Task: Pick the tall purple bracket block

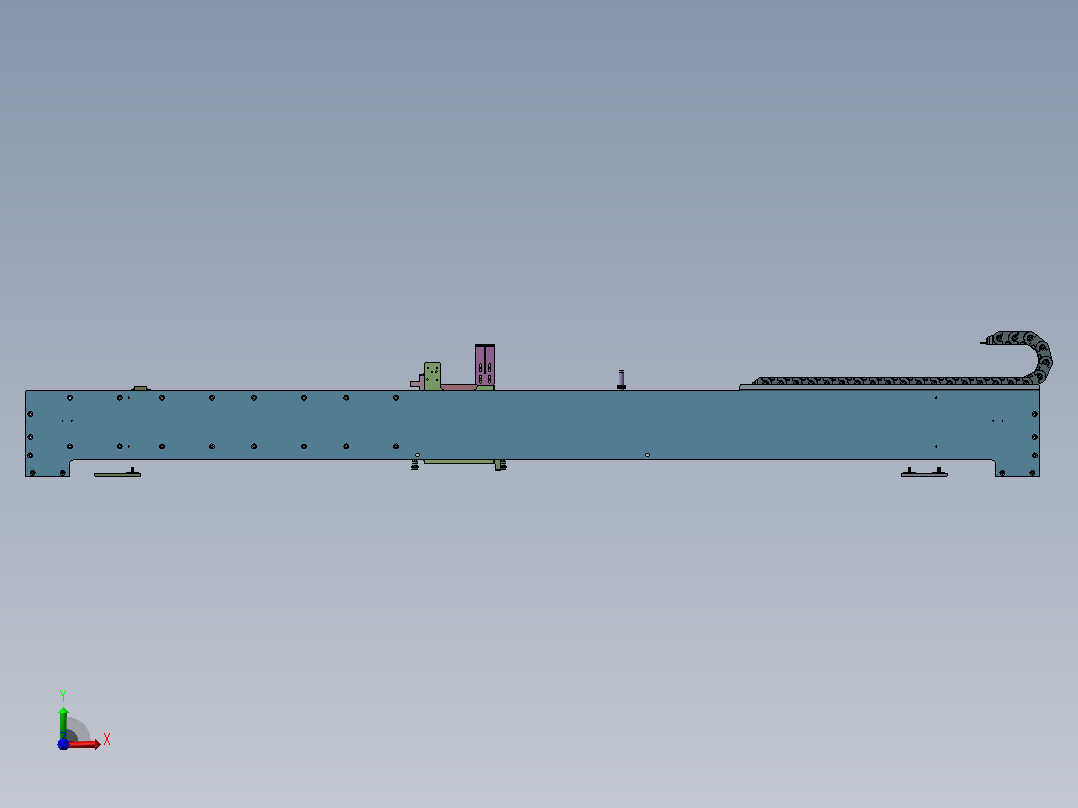Action: click(x=485, y=364)
